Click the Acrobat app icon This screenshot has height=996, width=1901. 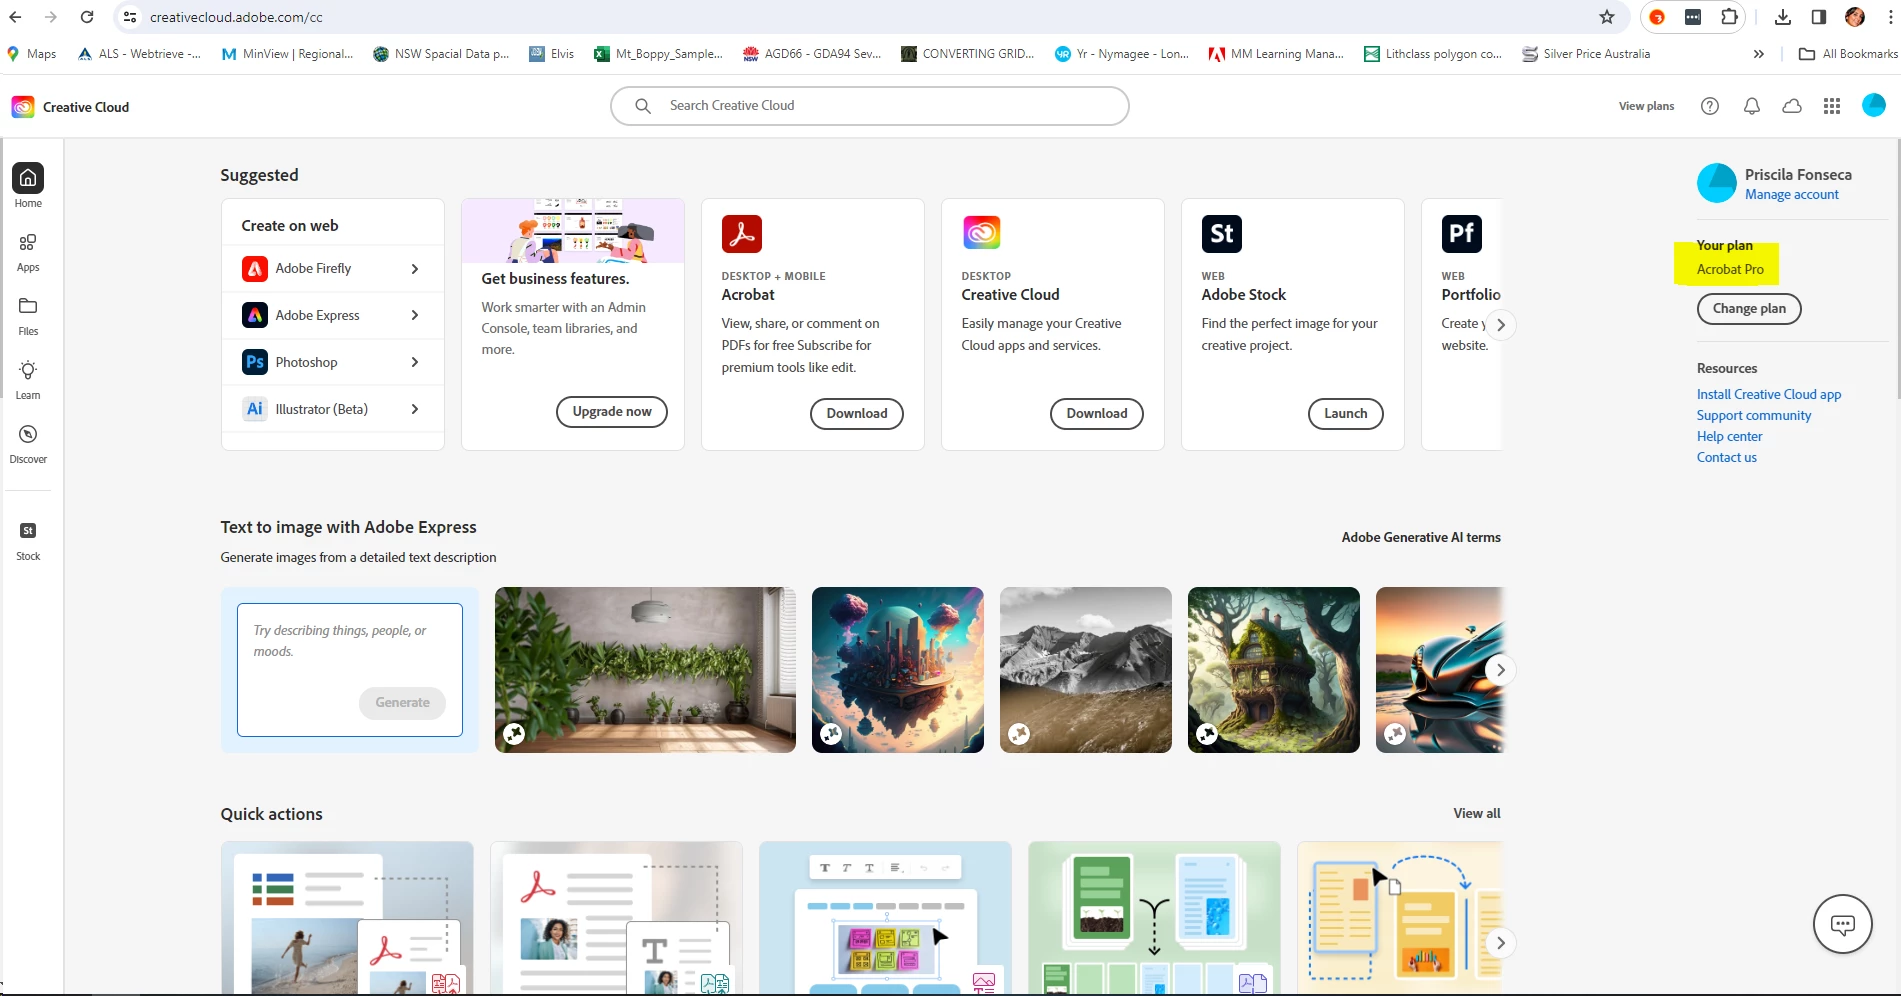pos(742,234)
